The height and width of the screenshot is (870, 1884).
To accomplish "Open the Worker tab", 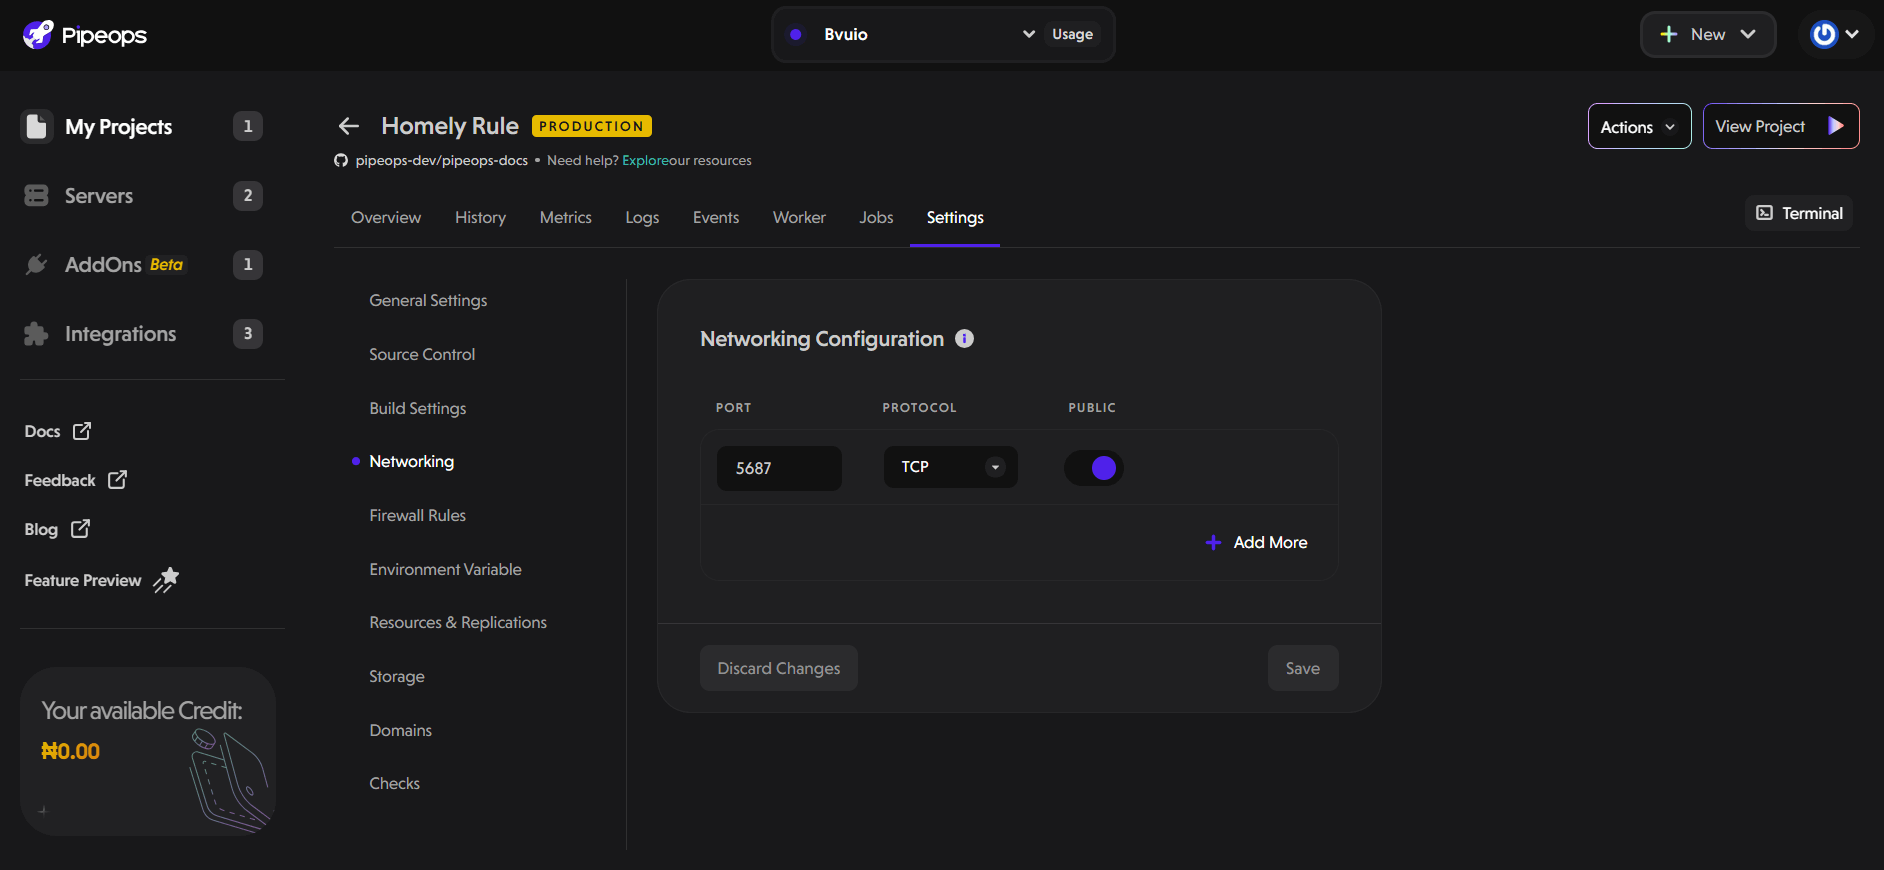I will tap(799, 218).
